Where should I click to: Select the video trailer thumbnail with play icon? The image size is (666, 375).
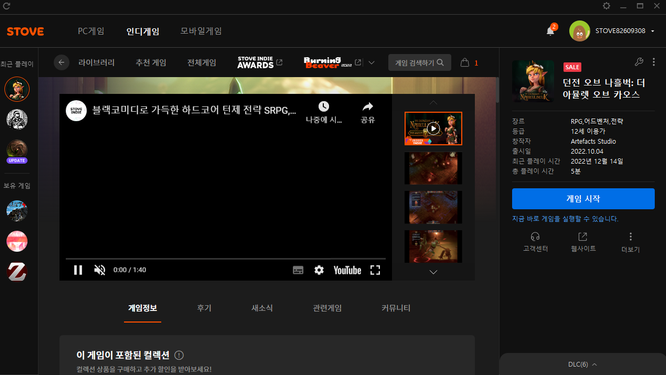coord(433,129)
